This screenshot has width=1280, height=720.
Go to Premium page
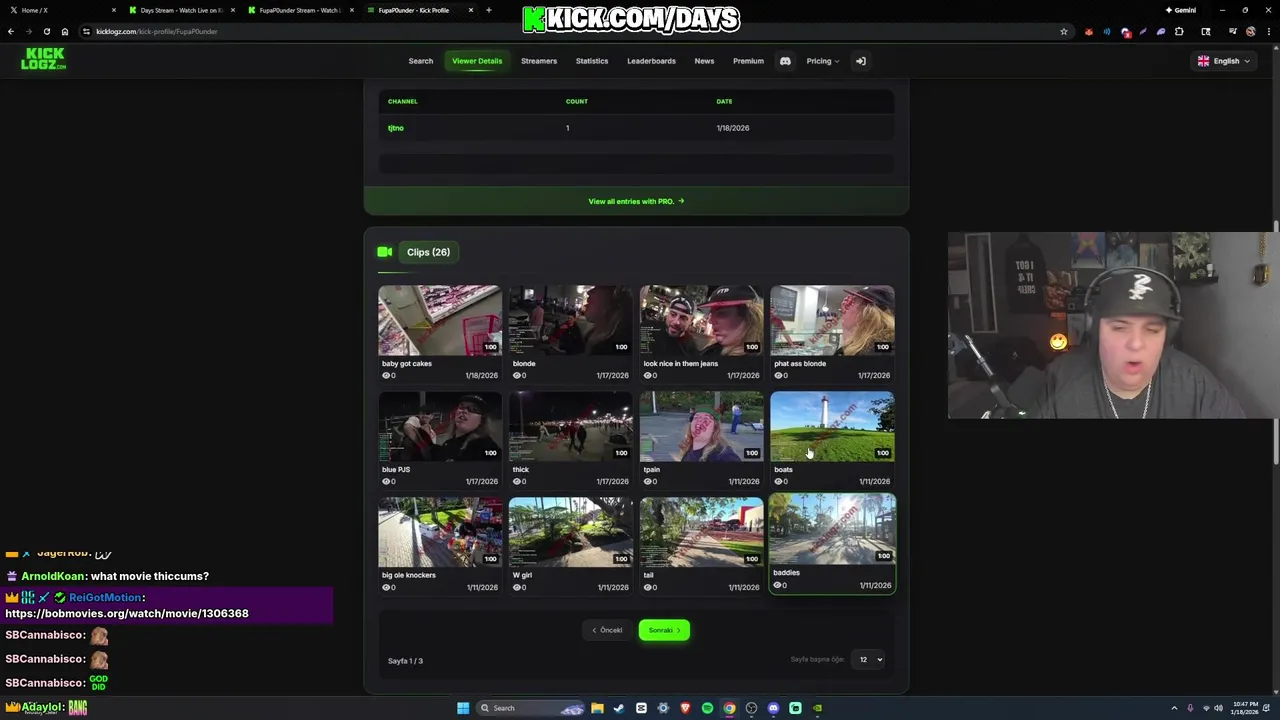(748, 61)
